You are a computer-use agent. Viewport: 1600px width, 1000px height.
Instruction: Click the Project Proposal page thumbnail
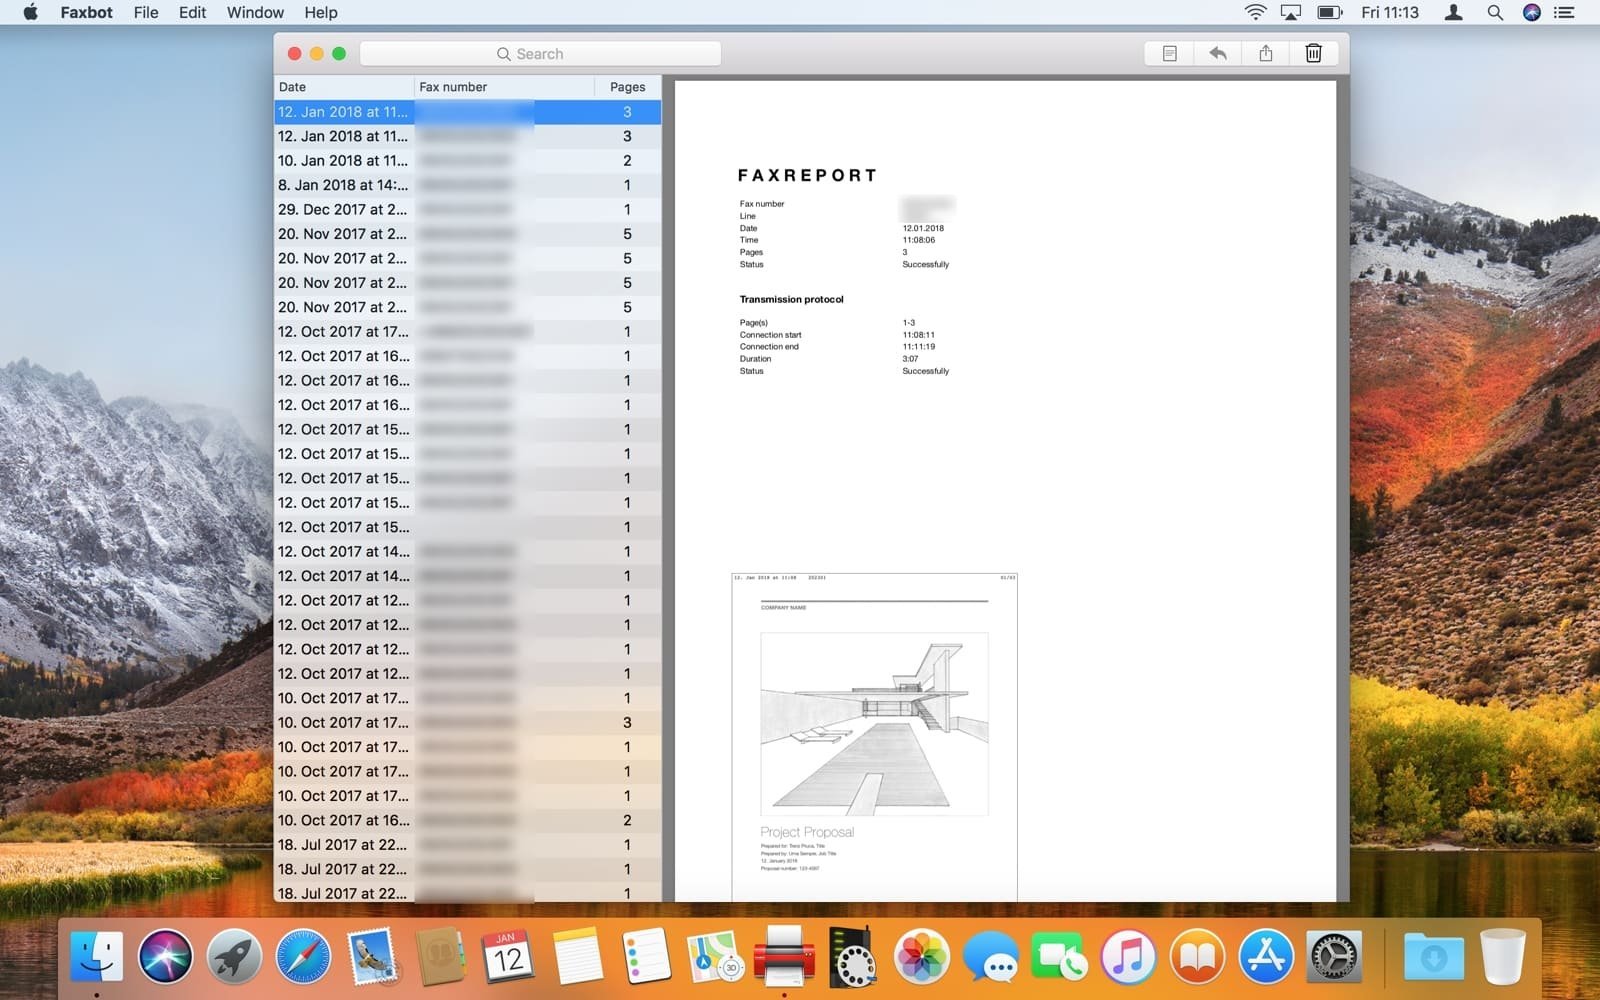point(874,737)
